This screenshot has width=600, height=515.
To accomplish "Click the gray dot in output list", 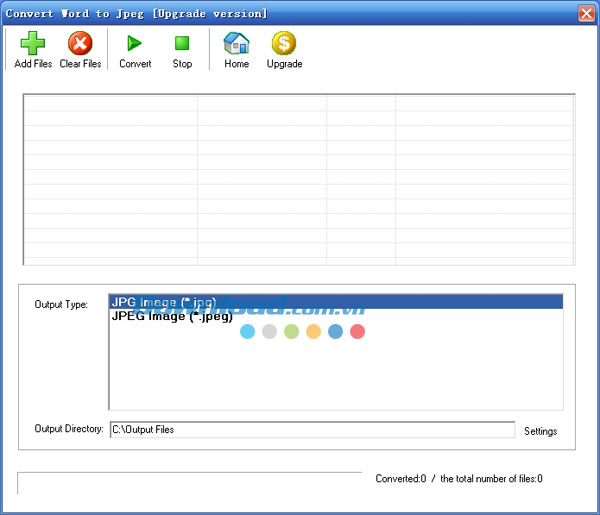I will tap(269, 332).
